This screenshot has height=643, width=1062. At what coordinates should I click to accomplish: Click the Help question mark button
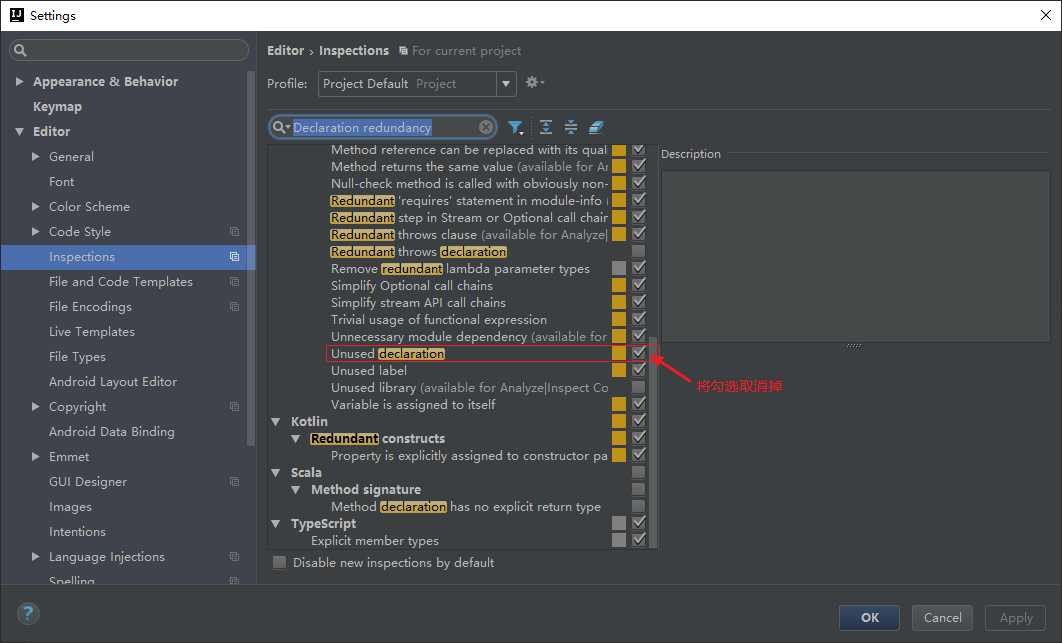tap(28, 615)
